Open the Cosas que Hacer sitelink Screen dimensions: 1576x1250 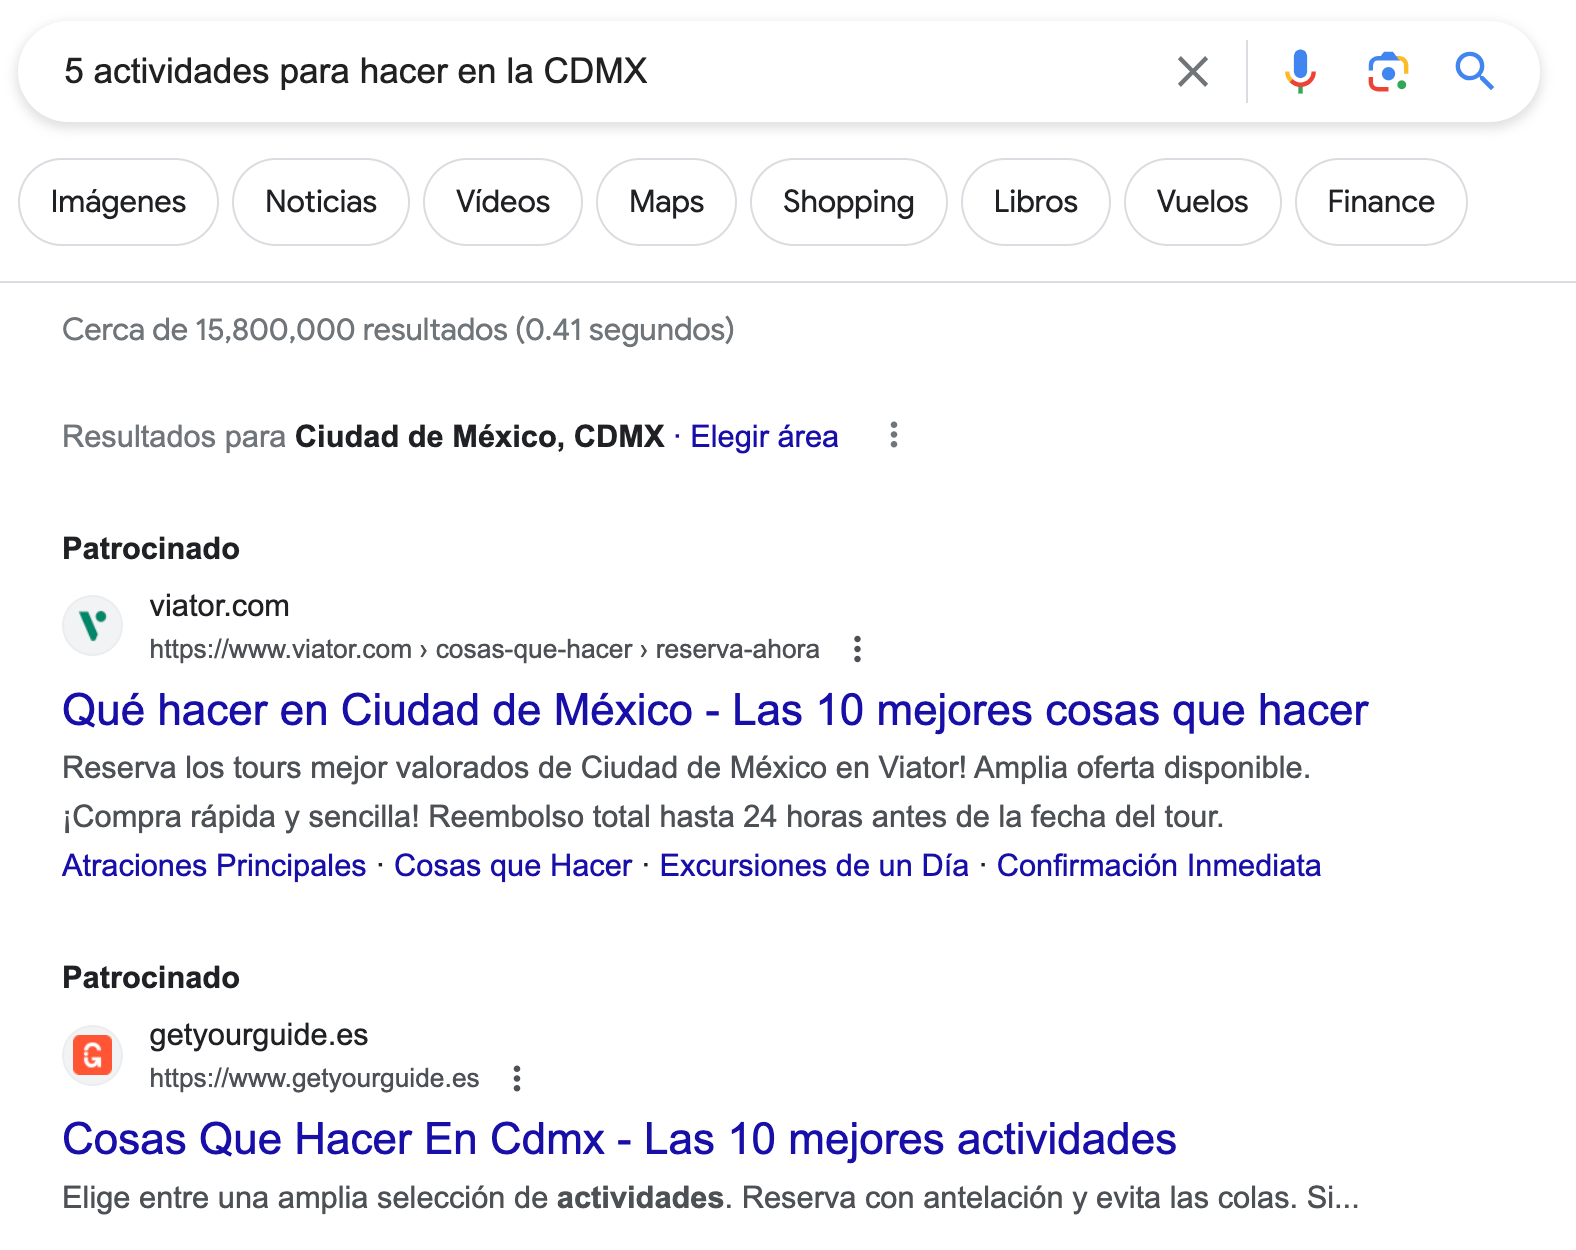click(513, 865)
